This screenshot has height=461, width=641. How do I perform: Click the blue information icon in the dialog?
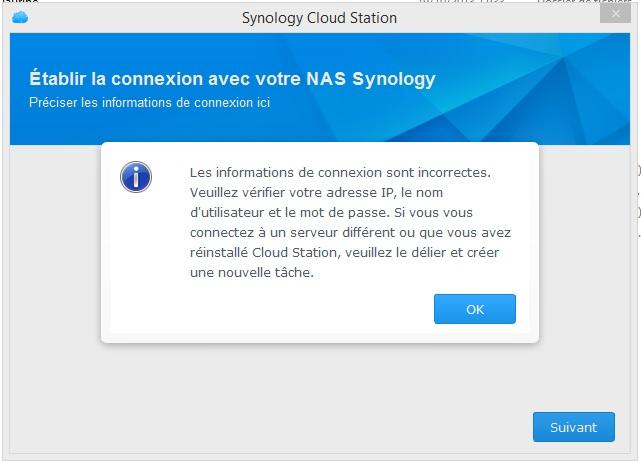pos(136,177)
